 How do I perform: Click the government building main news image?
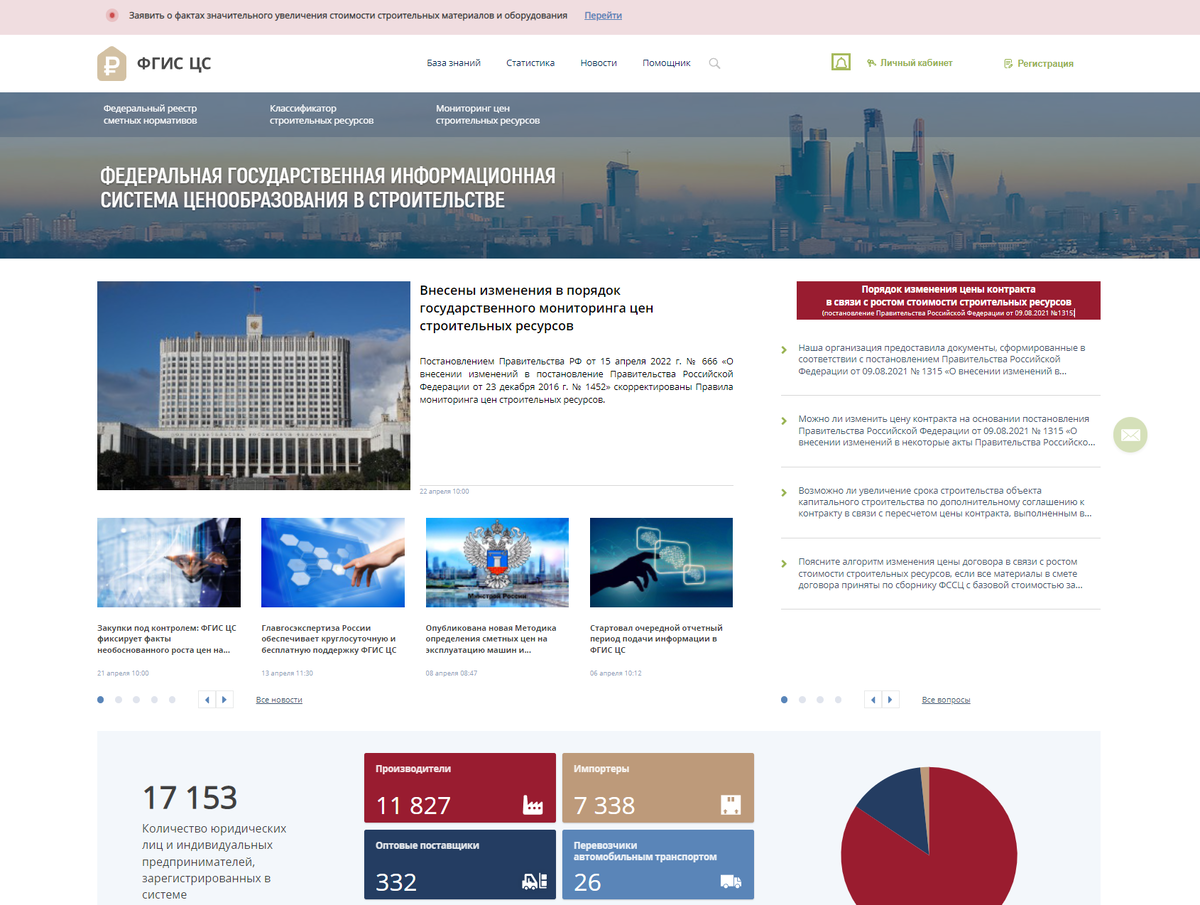pyautogui.click(x=253, y=385)
